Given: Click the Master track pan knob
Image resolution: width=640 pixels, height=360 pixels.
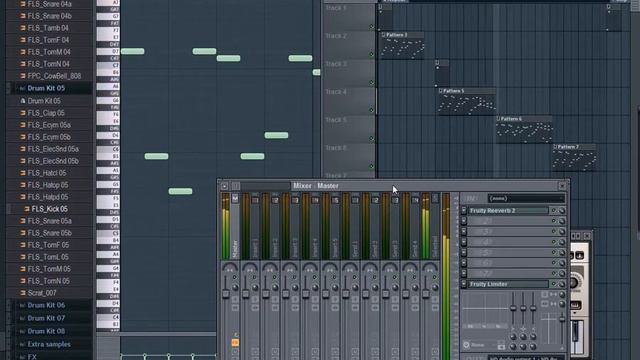Looking at the screenshot, I should click(229, 268).
